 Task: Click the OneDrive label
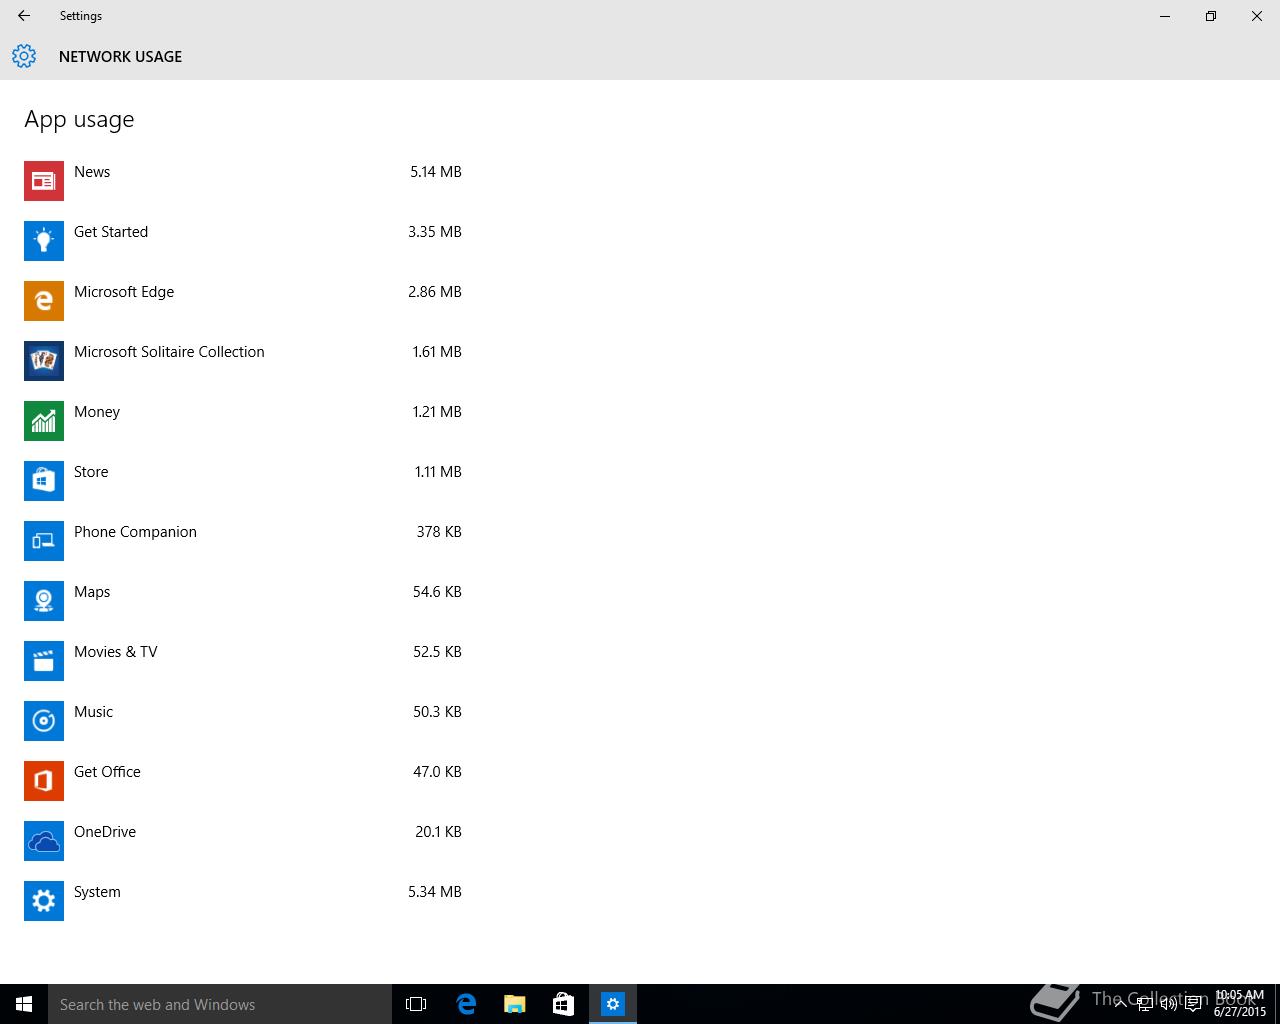click(105, 832)
